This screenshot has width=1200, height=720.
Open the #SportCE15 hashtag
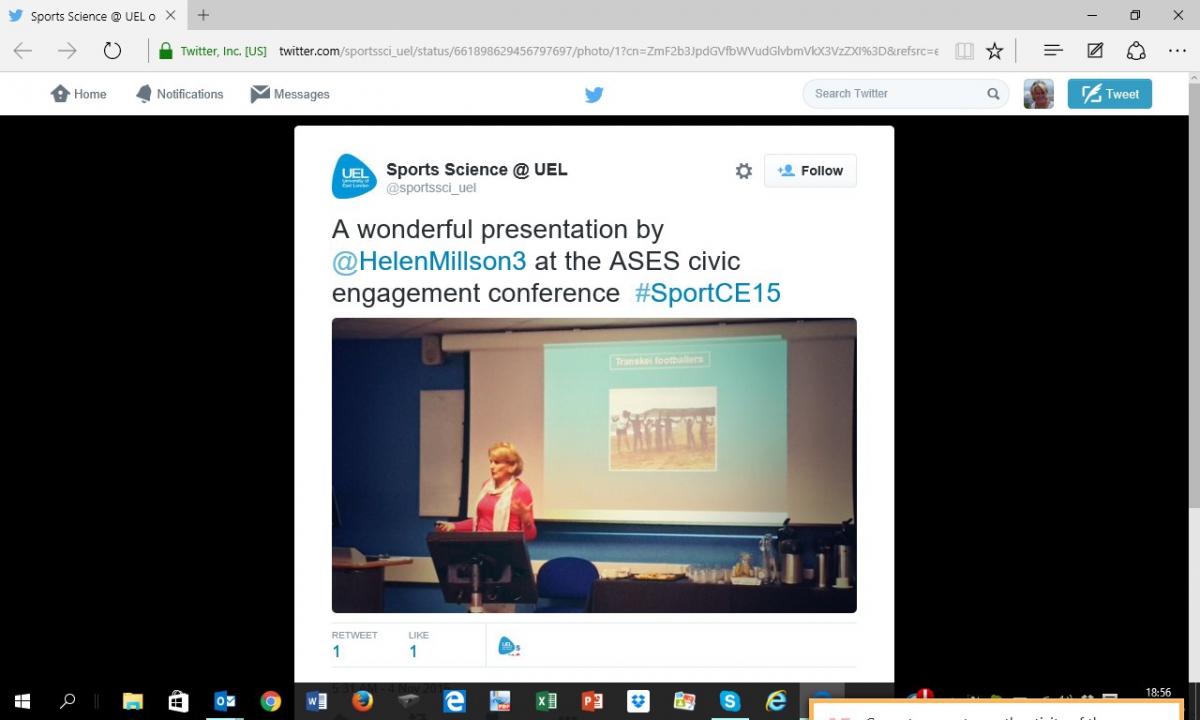coord(707,293)
